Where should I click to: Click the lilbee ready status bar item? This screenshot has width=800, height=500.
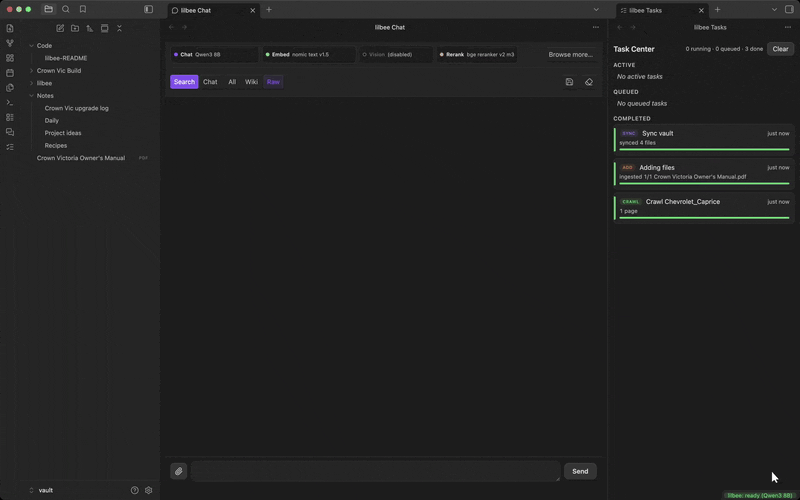point(760,495)
